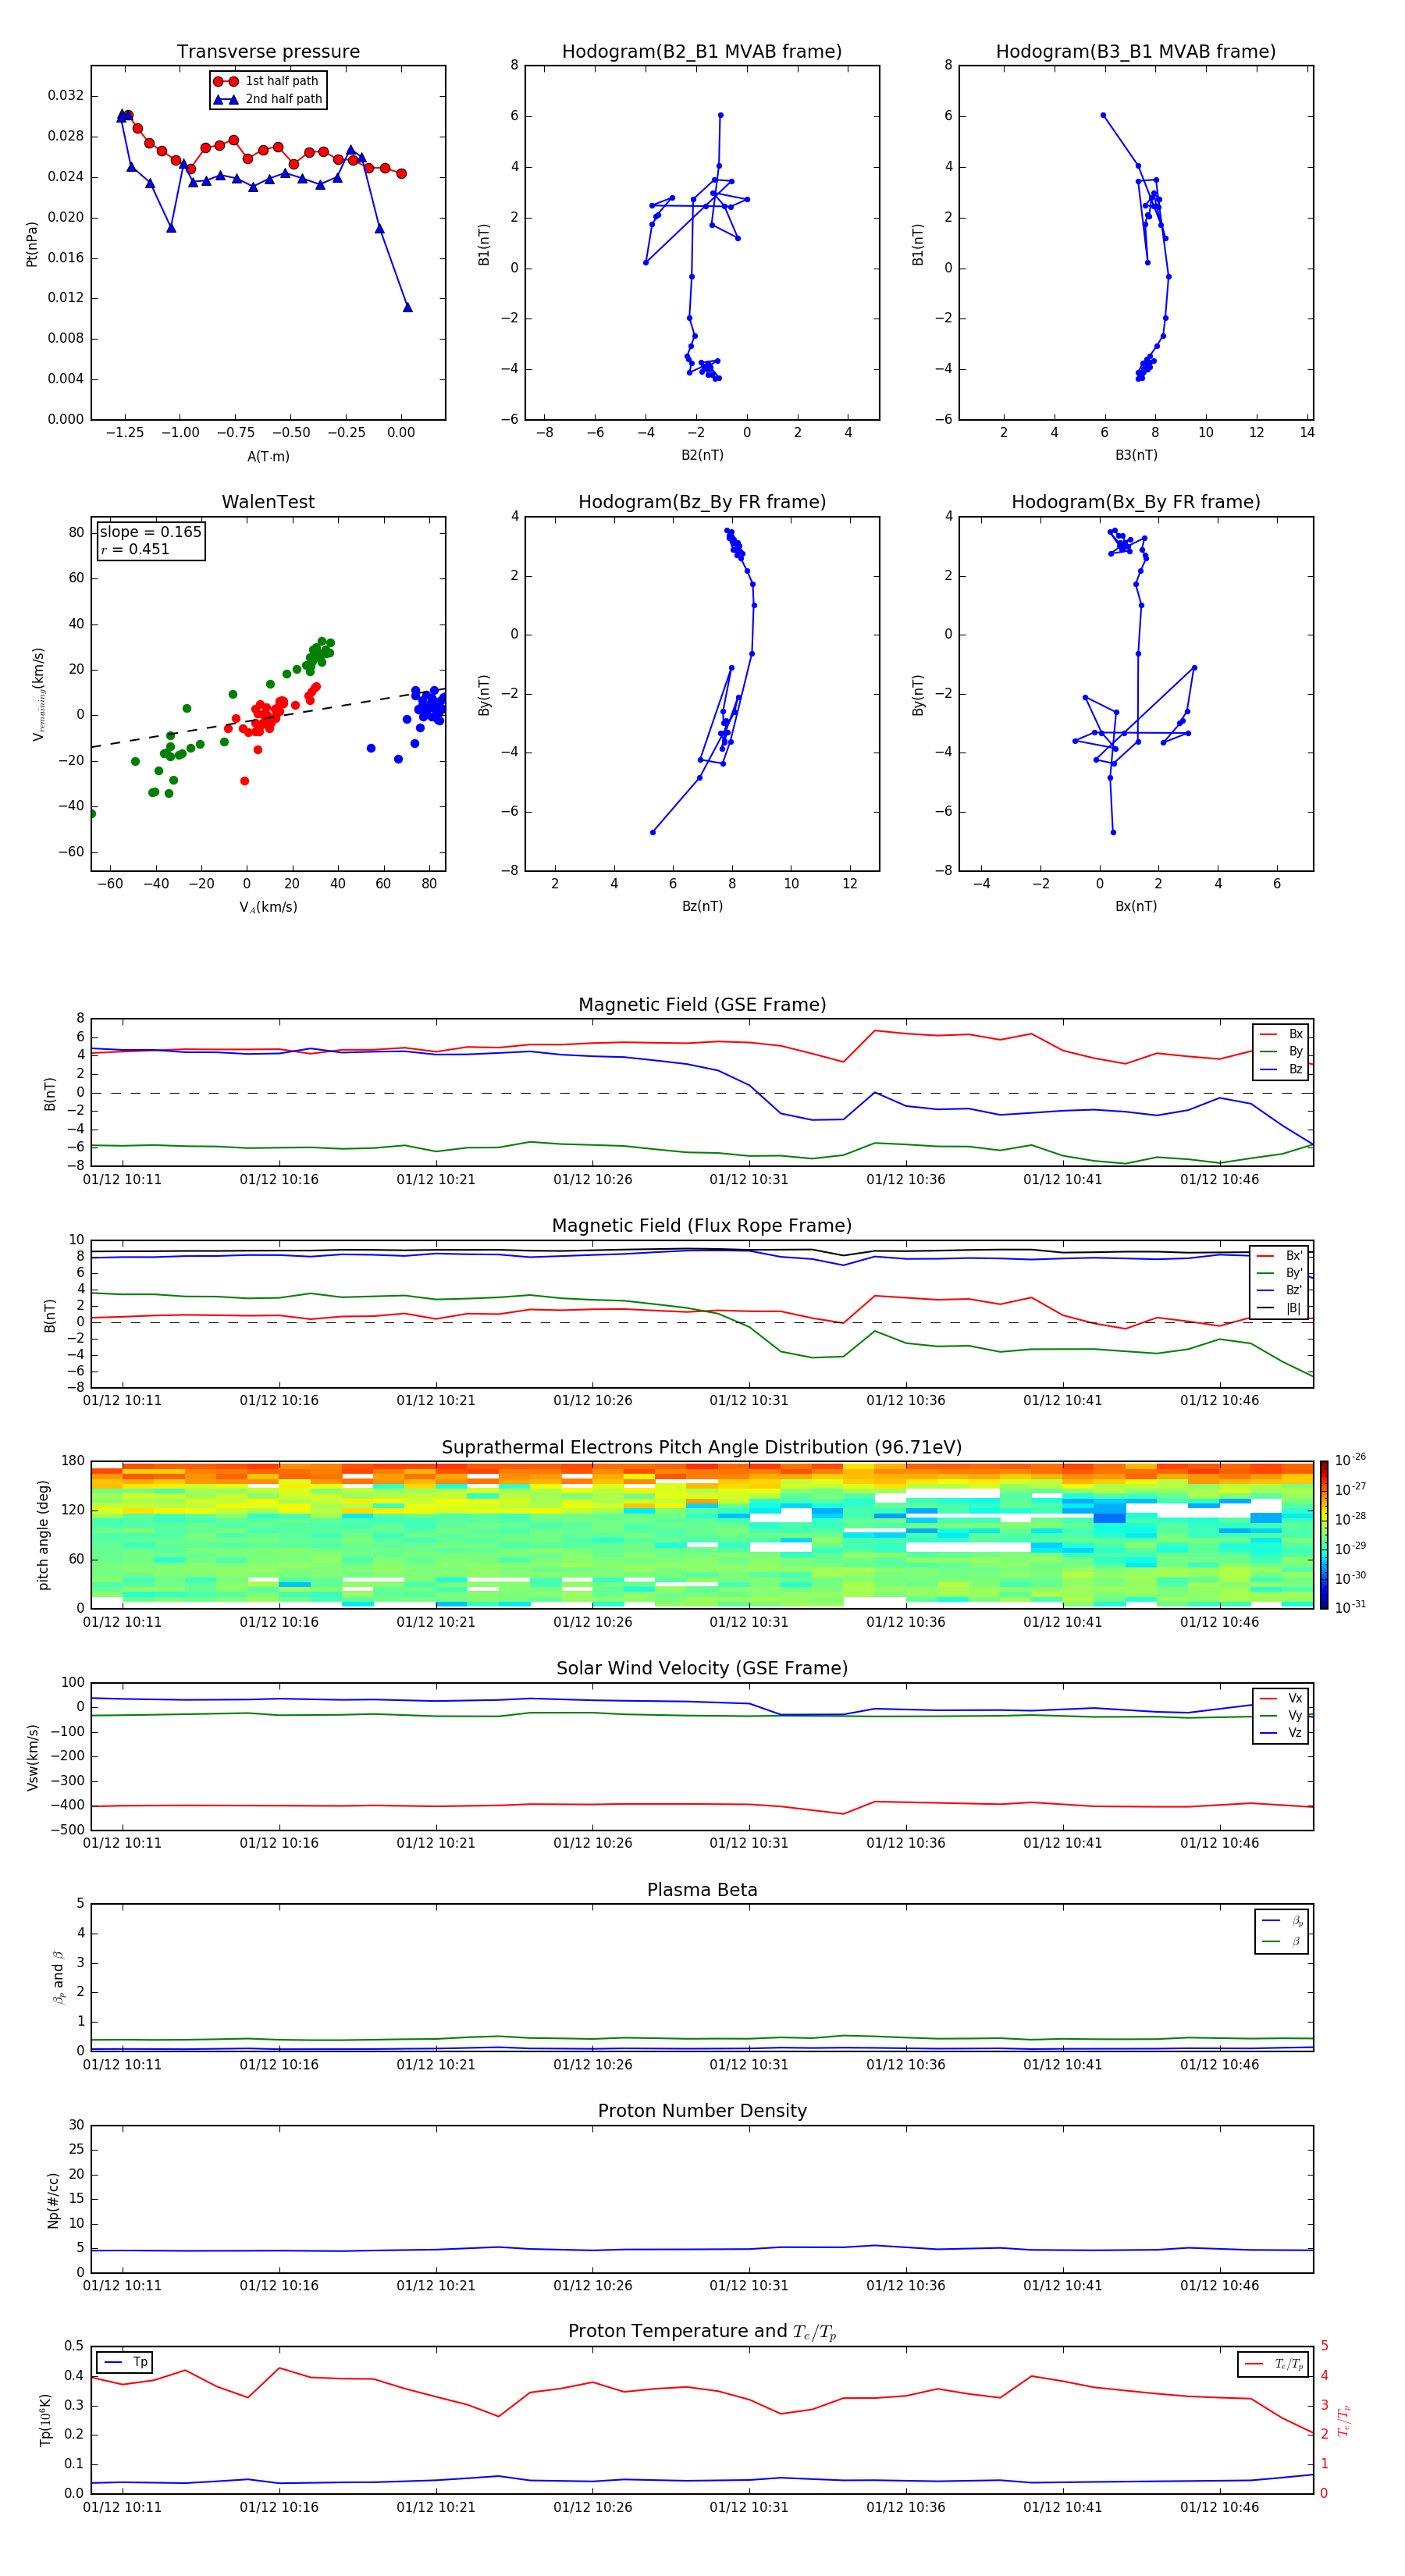Click 'pitch angle (deg)' axis label

44,1535
